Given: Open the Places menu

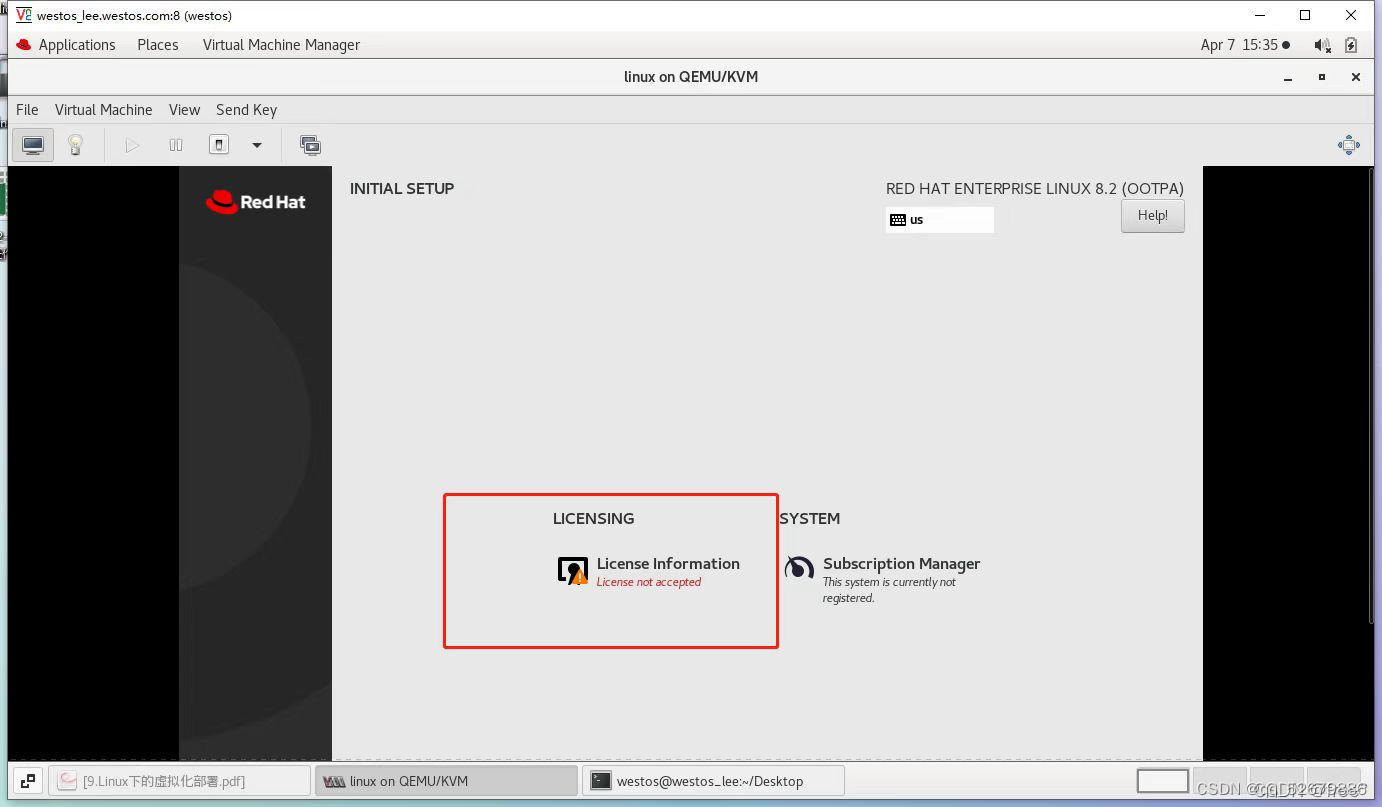Looking at the screenshot, I should pos(158,45).
